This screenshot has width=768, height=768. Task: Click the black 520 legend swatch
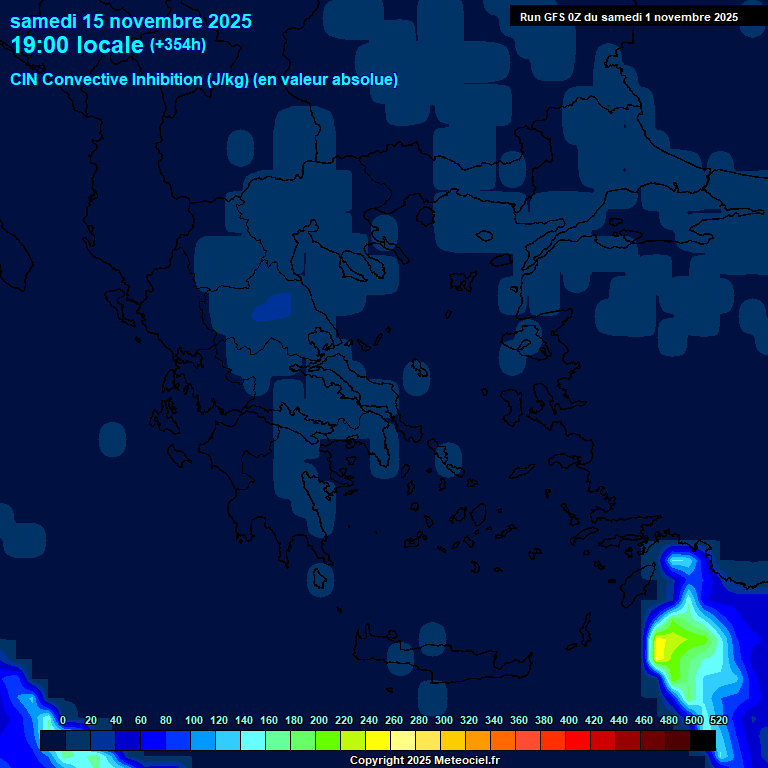[703, 741]
